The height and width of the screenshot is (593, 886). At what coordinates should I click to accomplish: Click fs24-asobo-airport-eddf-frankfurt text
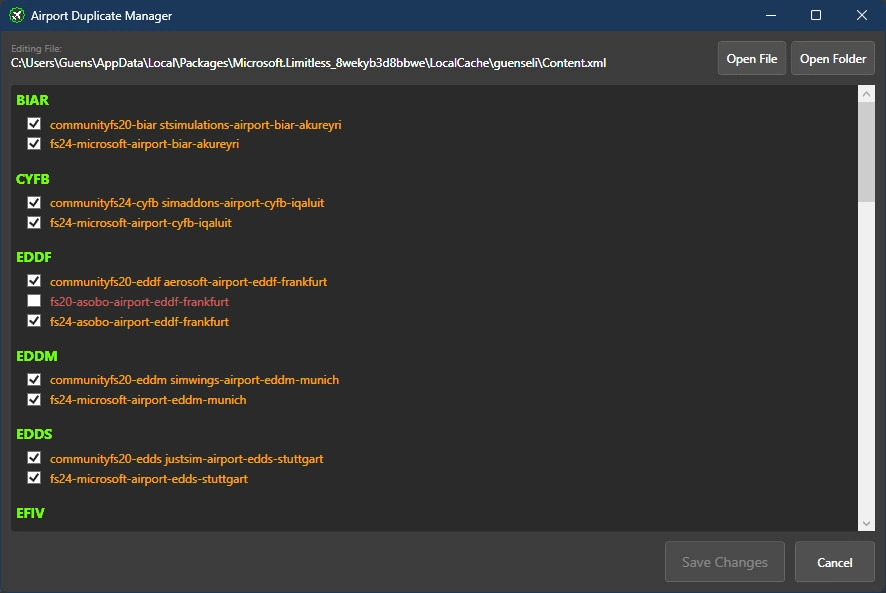[140, 322]
